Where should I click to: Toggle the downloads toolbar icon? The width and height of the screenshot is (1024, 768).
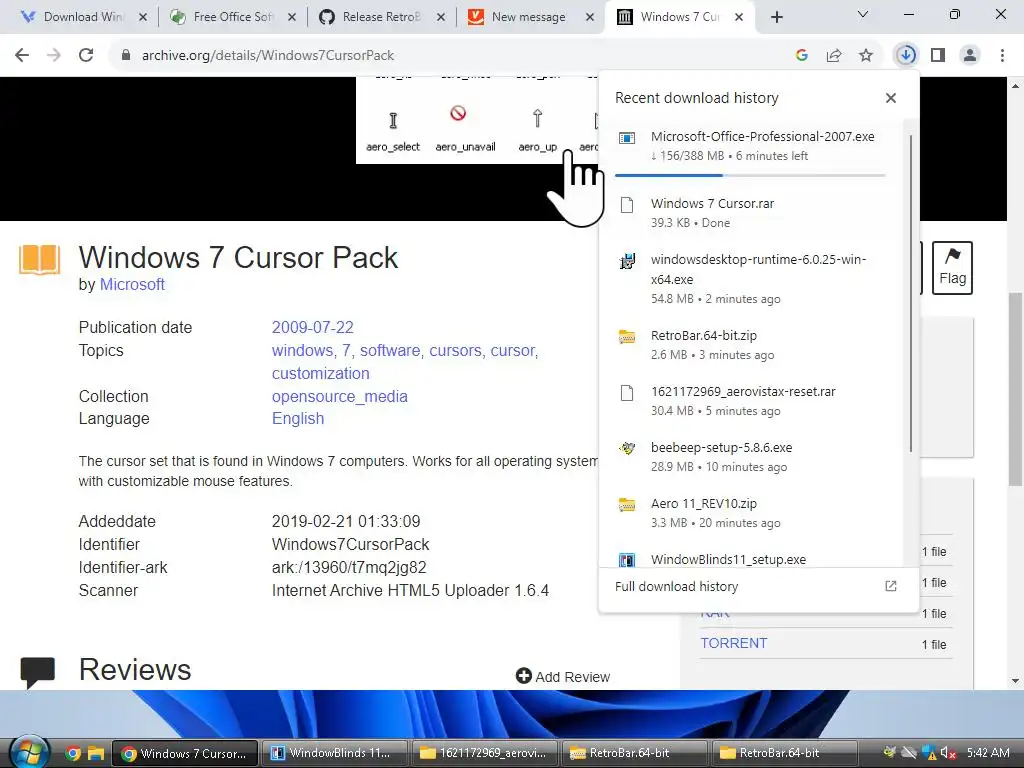tap(906, 56)
